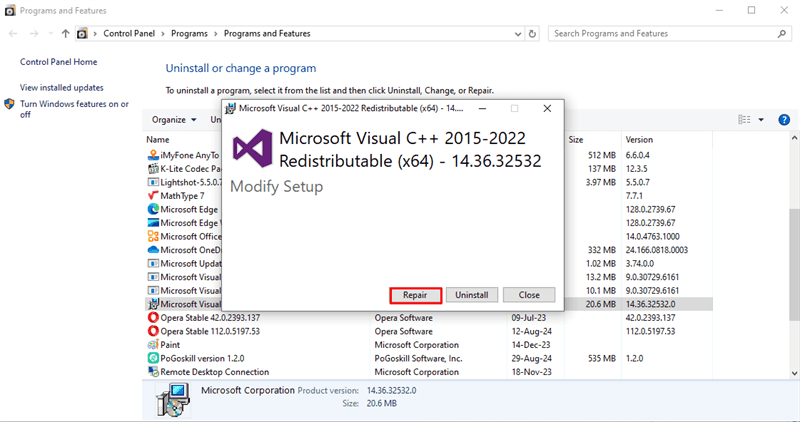Click the change view icon
The width and height of the screenshot is (800, 422).
[x=744, y=120]
